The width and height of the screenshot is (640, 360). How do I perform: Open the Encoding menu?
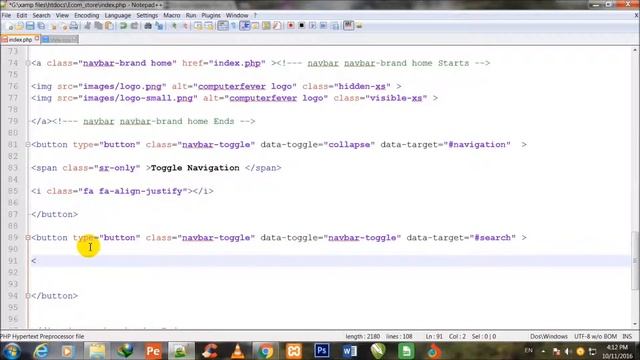87,16
